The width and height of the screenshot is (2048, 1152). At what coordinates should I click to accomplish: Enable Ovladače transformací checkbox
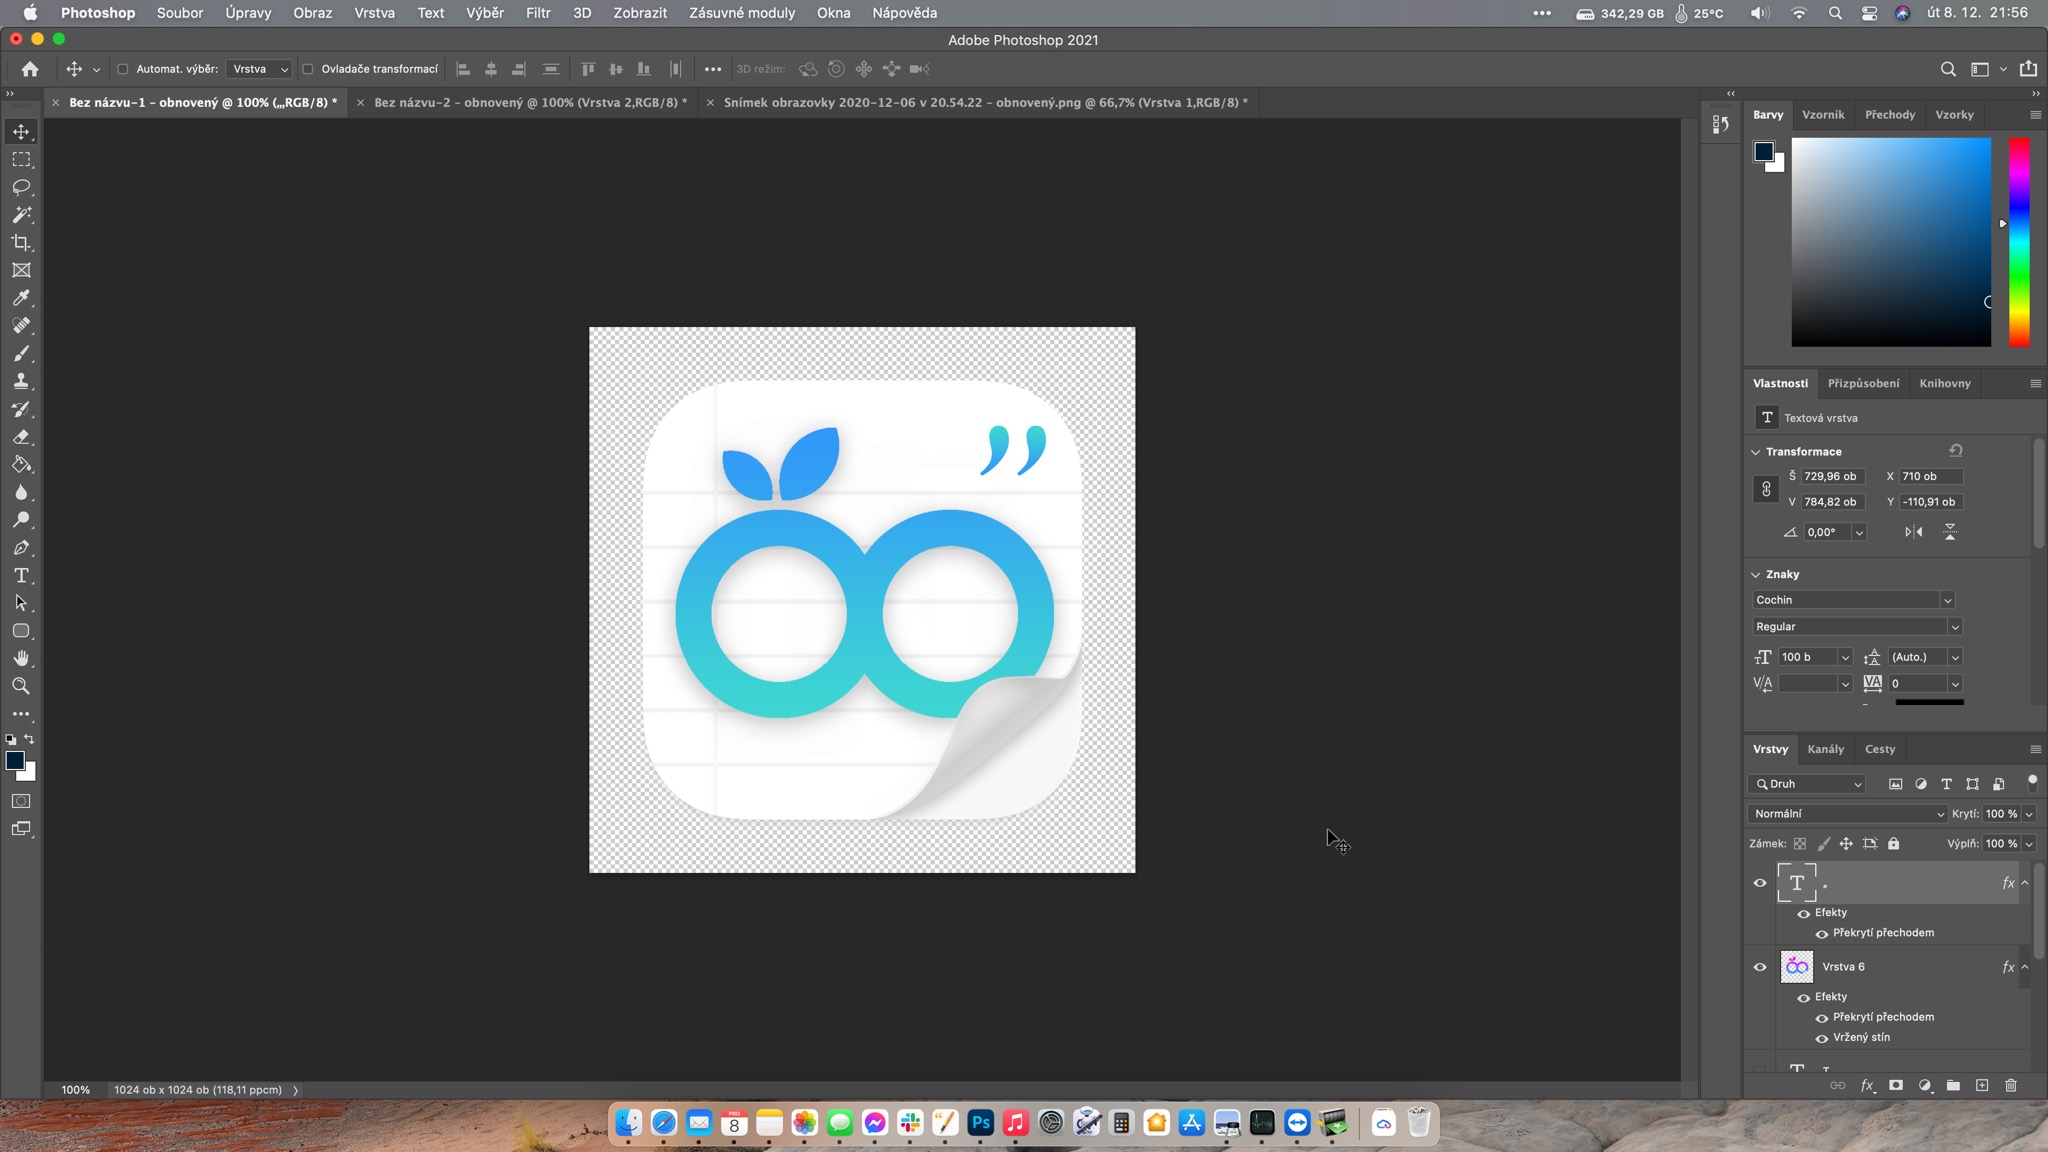point(308,69)
